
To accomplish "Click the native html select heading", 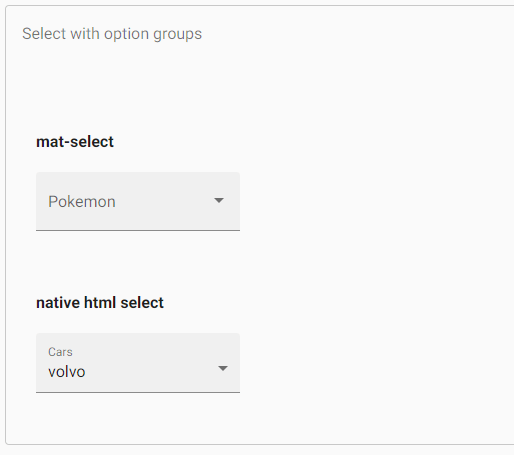I will click(100, 303).
